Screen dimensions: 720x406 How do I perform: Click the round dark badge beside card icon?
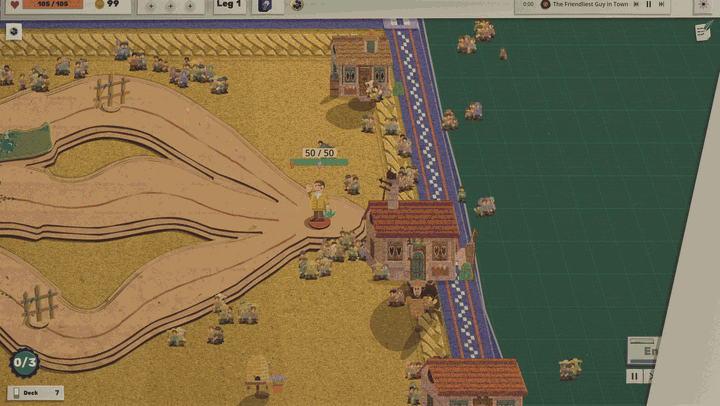(297, 5)
